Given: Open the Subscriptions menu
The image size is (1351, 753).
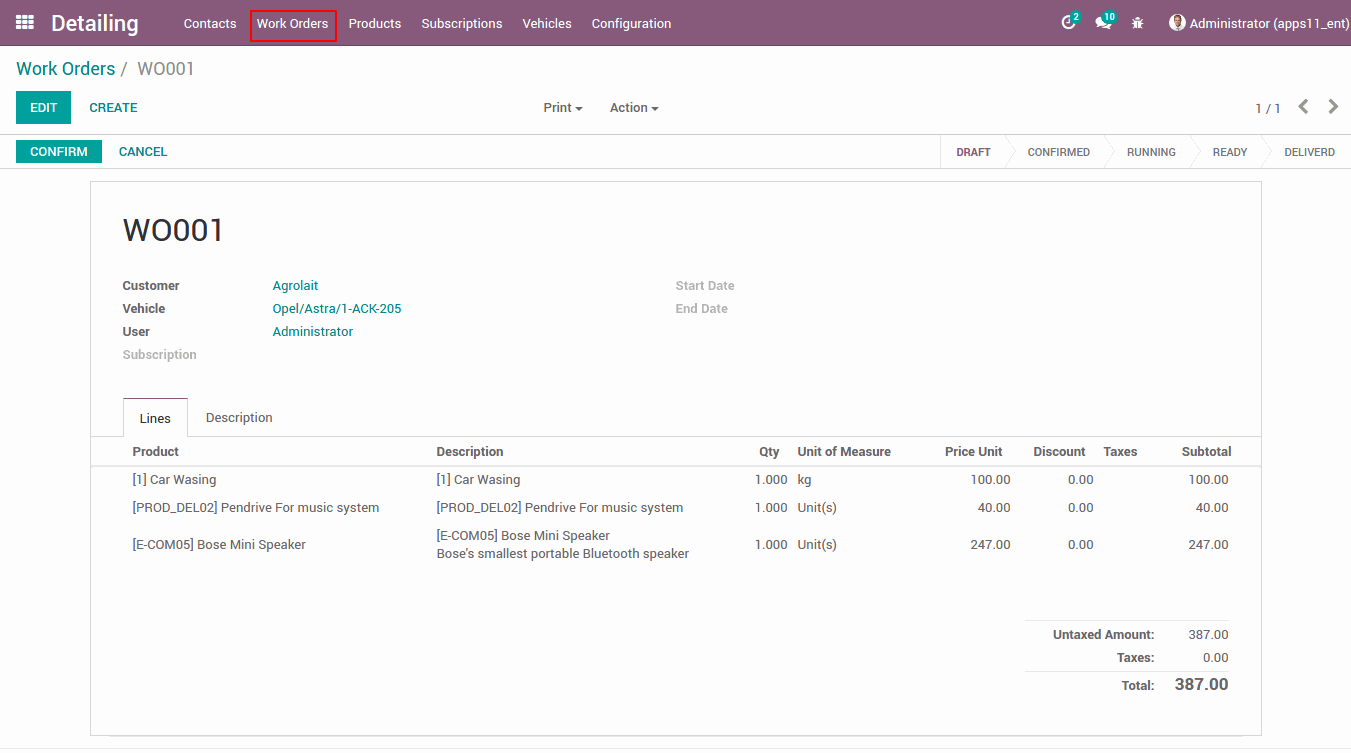Looking at the screenshot, I should pyautogui.click(x=462, y=23).
